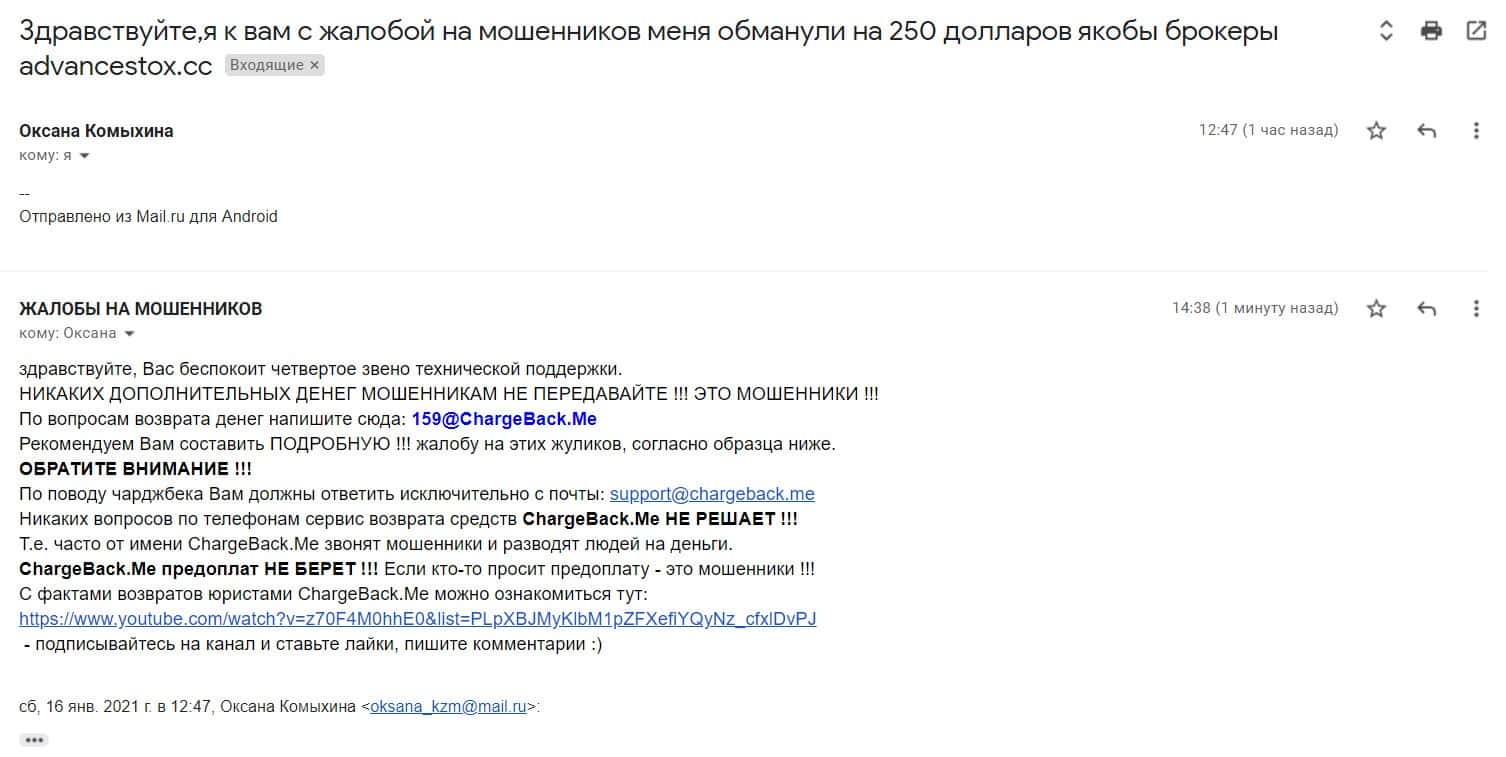This screenshot has height=757, width=1506.
Task: Click the sender name Оксана Комыхина
Action: [x=96, y=131]
